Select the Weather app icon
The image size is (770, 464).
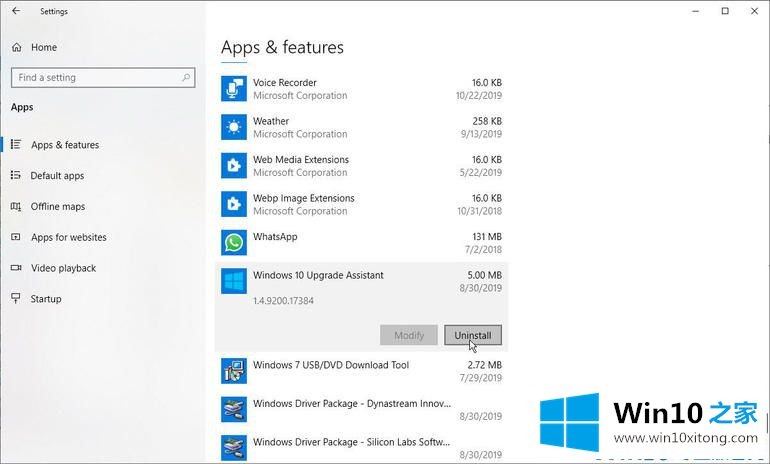pos(234,127)
